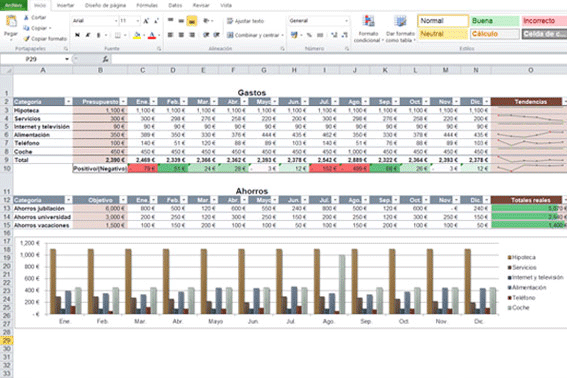
Task: Apply the yellow fill color bucket
Action: point(137,35)
